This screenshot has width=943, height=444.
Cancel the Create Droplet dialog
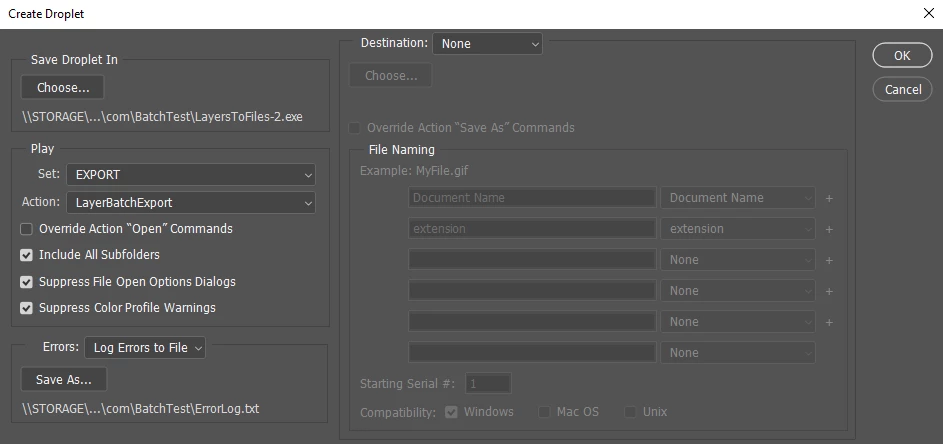(902, 89)
